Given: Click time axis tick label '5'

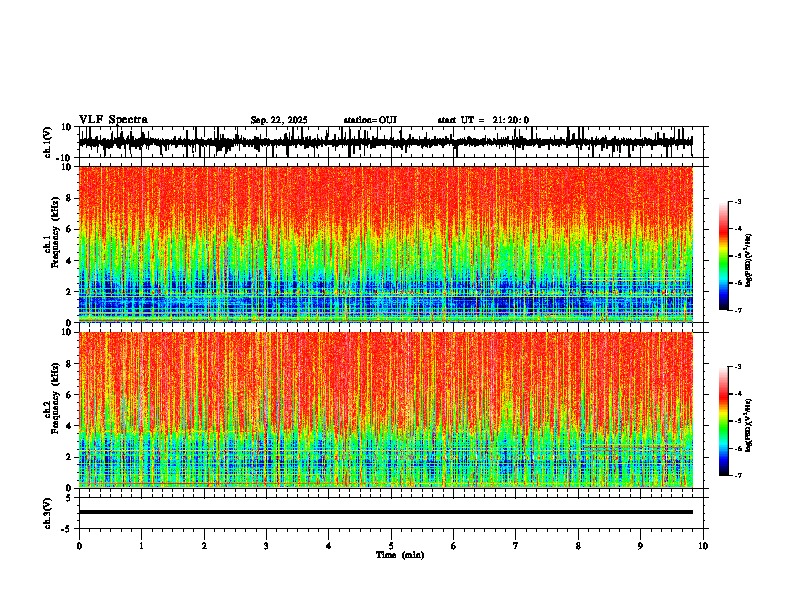Looking at the screenshot, I should [391, 546].
